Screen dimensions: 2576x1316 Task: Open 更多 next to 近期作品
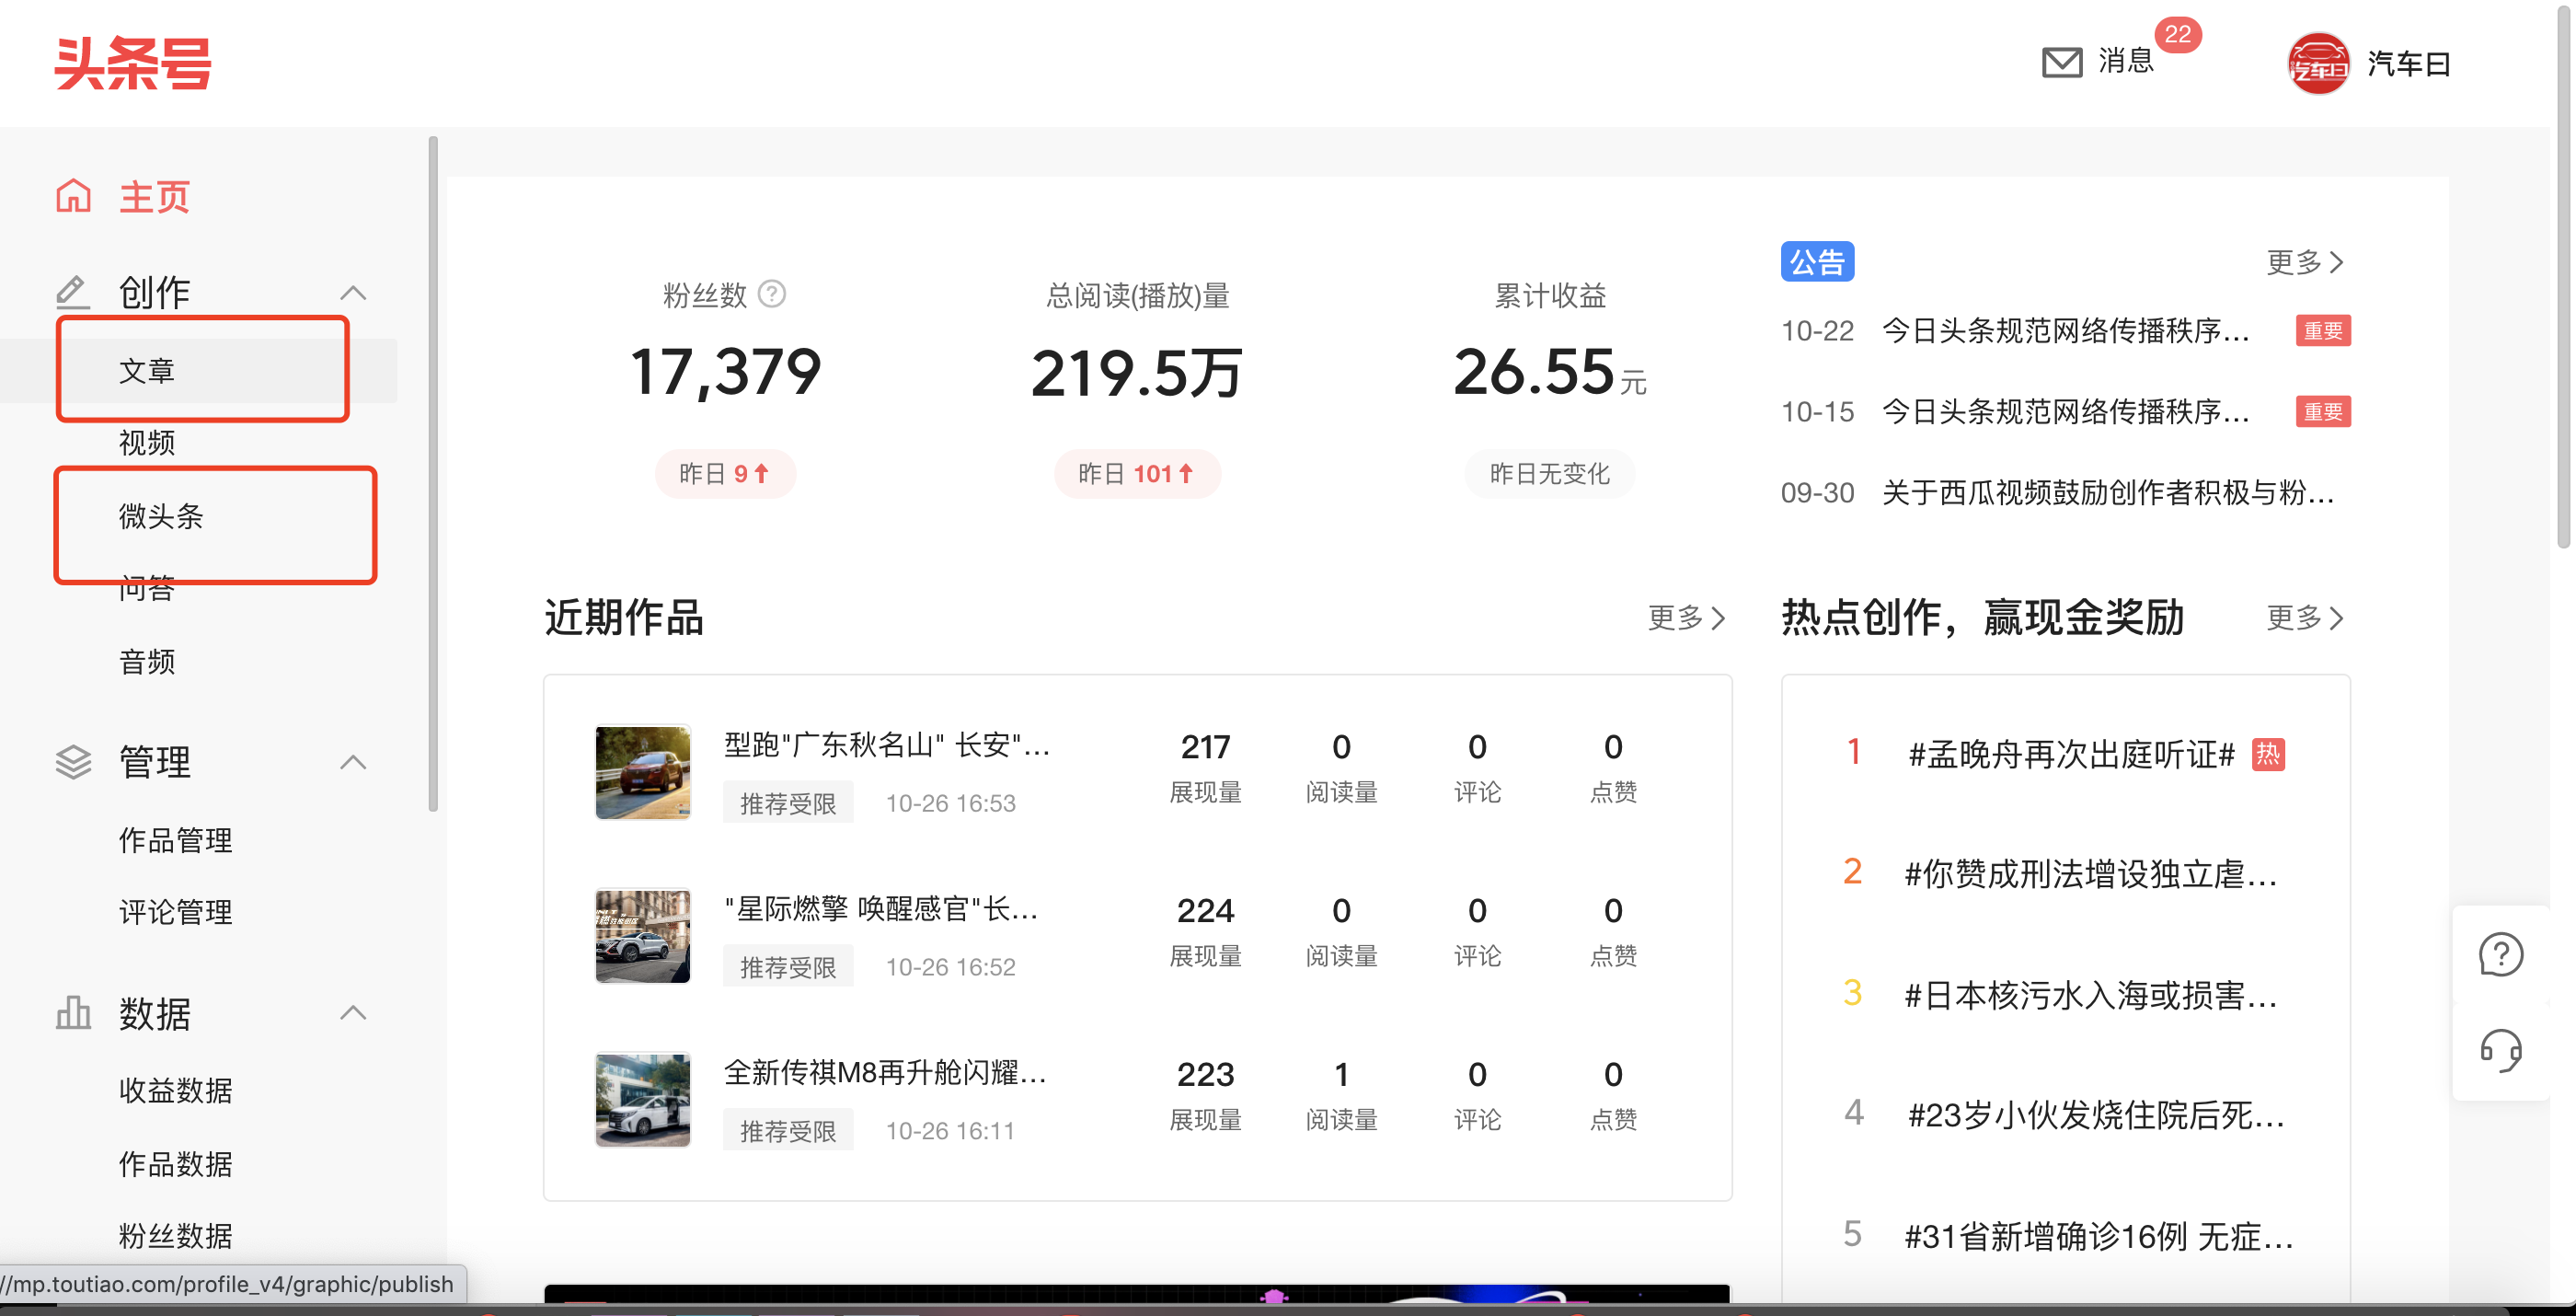tap(1686, 618)
